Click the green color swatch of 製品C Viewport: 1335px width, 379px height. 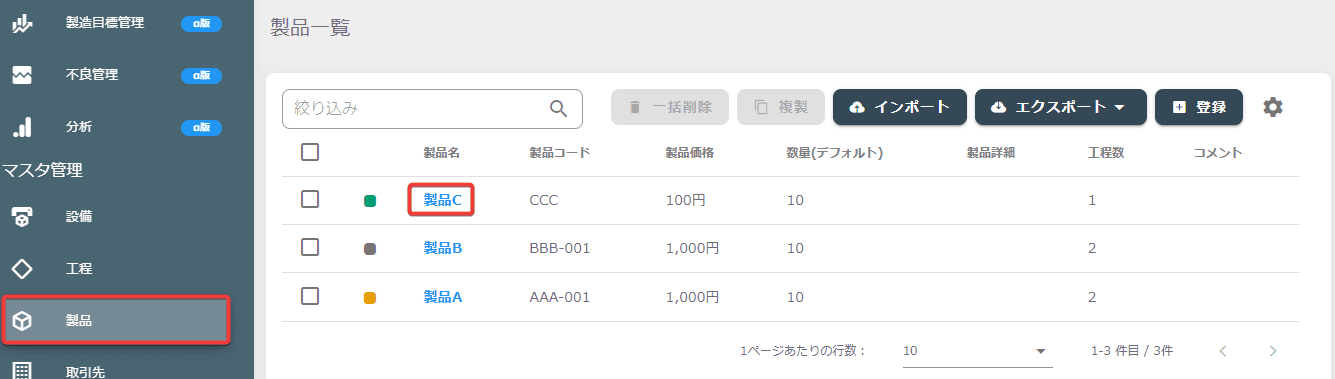370,201
